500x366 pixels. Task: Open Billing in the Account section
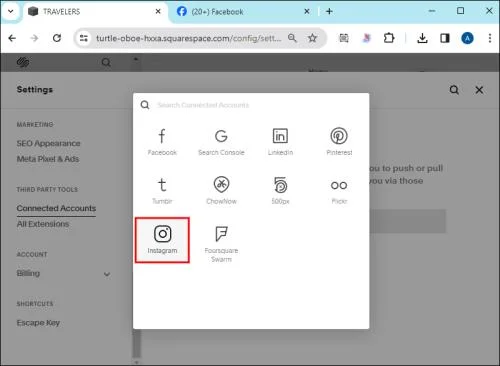point(28,273)
